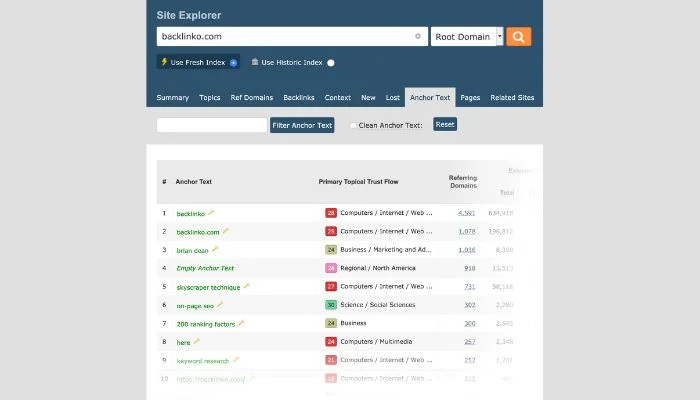Open the 'here' anchor text link
The image size is (700, 400).
coord(183,342)
